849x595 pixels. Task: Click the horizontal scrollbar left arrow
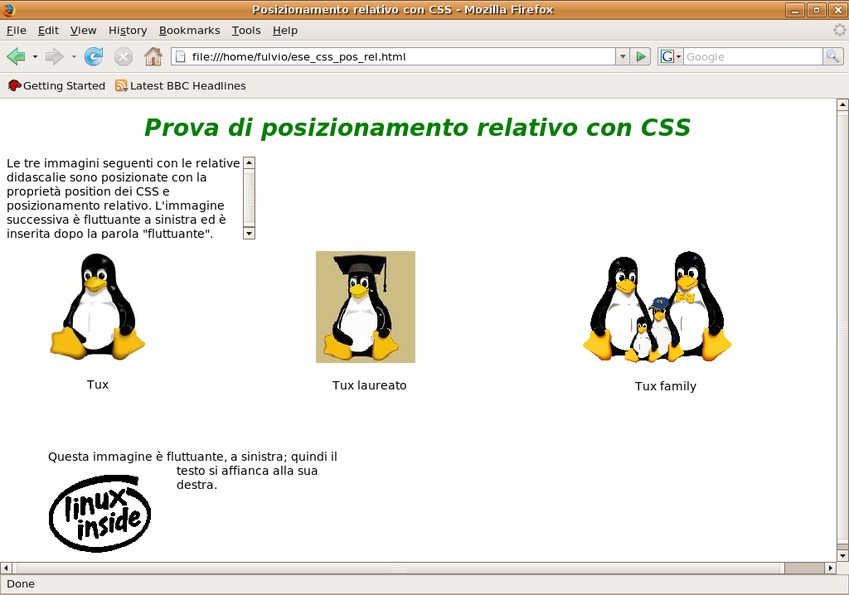6,568
